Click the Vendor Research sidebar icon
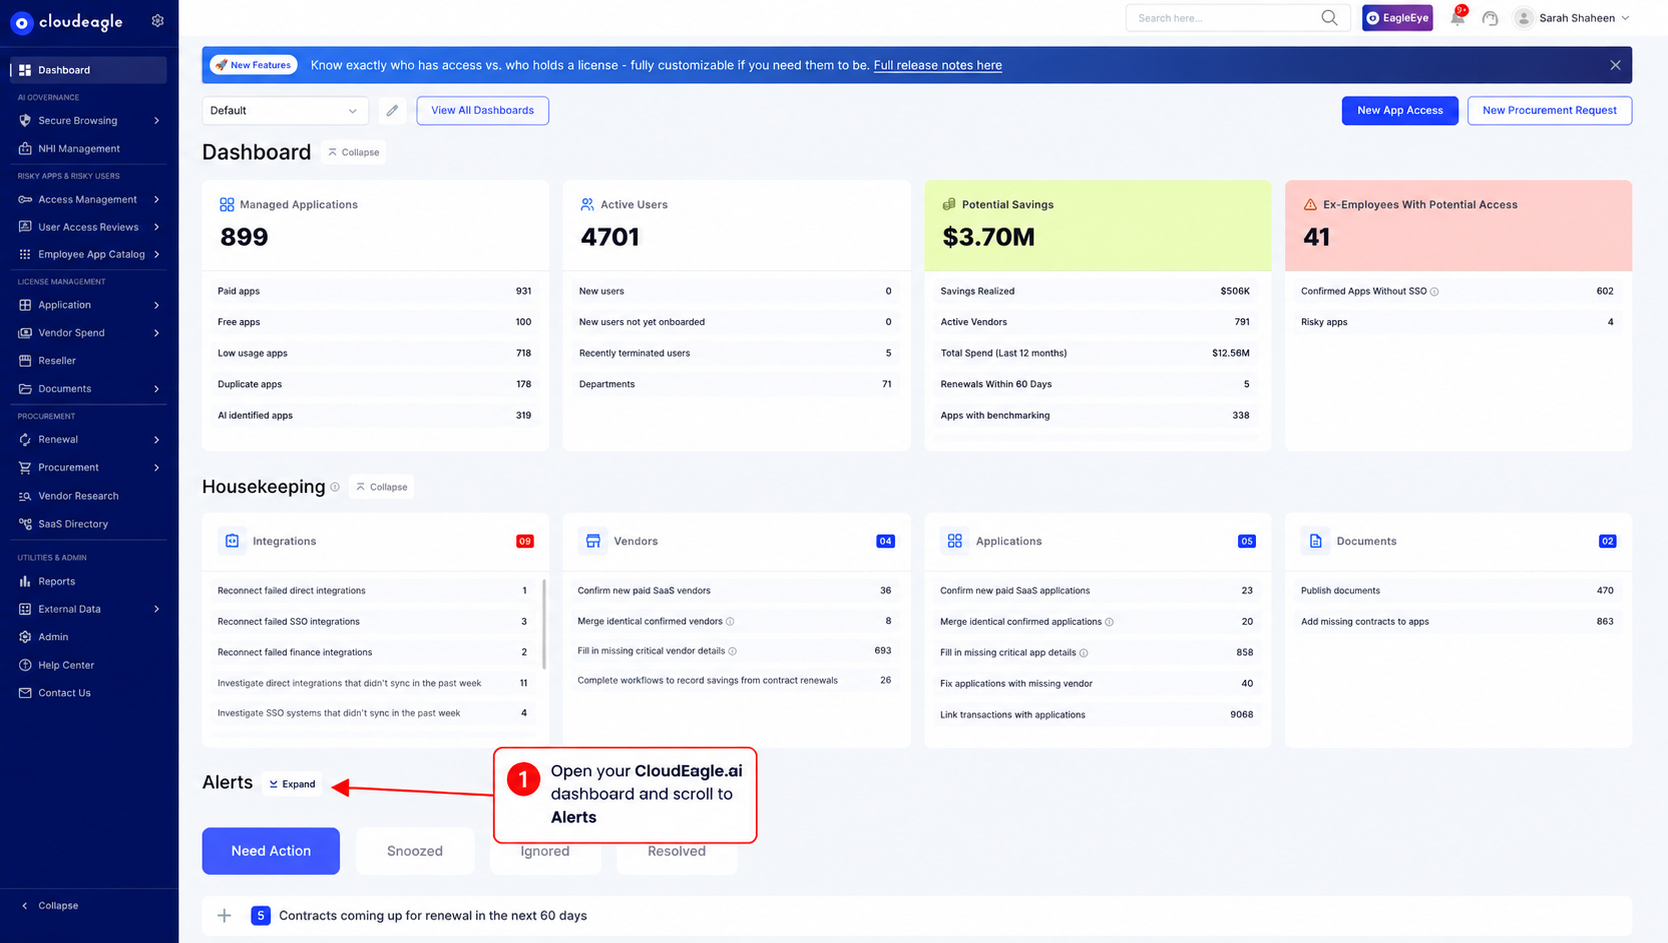The width and height of the screenshot is (1668, 943). point(25,496)
